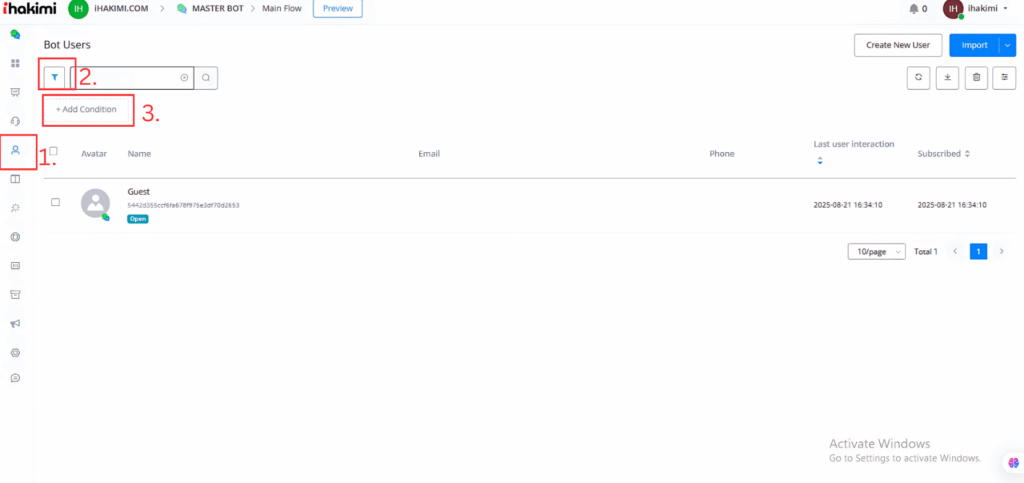The image size is (1024, 483).
Task: Check the Guest user row checkbox
Action: coord(55,202)
